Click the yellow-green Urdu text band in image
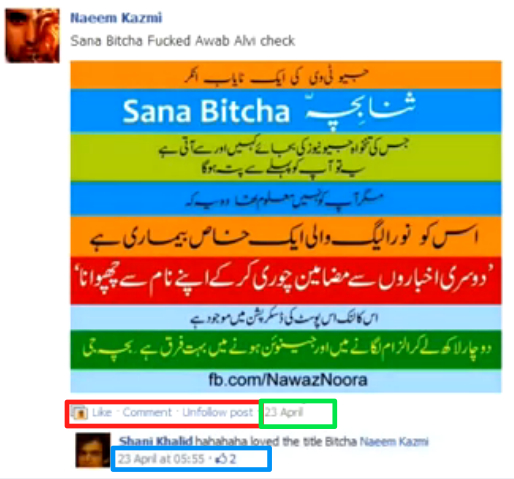Image resolution: width=514 pixels, height=479 pixels. 286,157
